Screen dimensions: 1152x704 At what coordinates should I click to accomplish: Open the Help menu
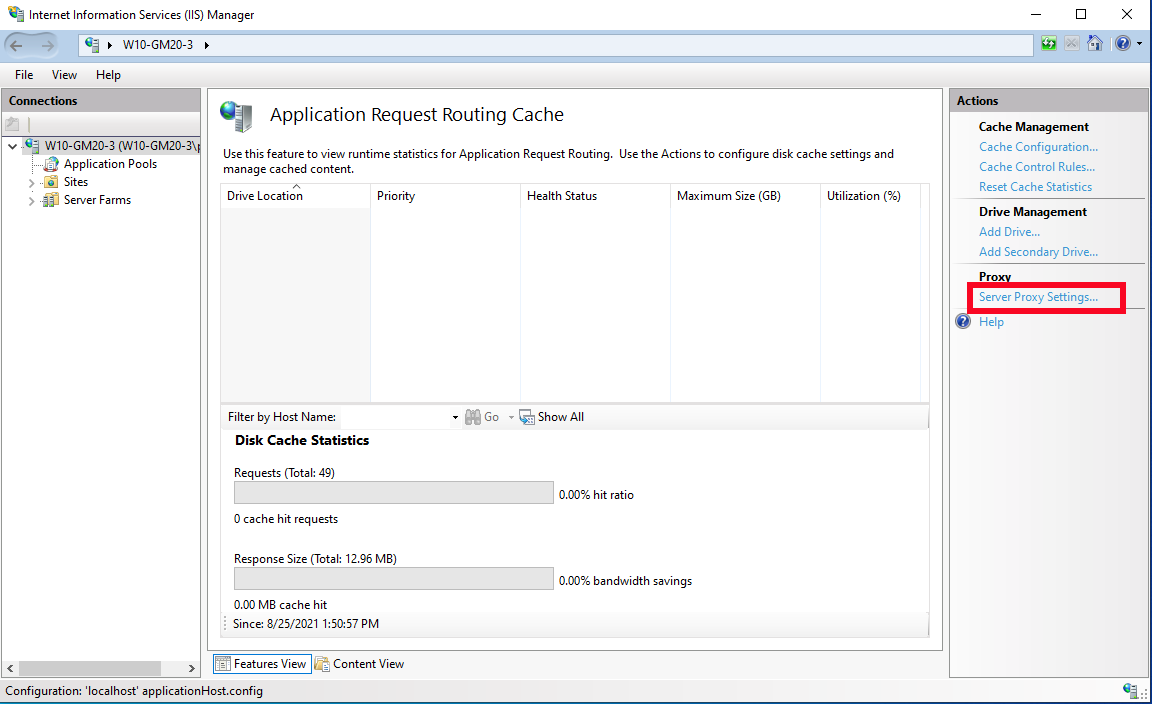pos(108,74)
